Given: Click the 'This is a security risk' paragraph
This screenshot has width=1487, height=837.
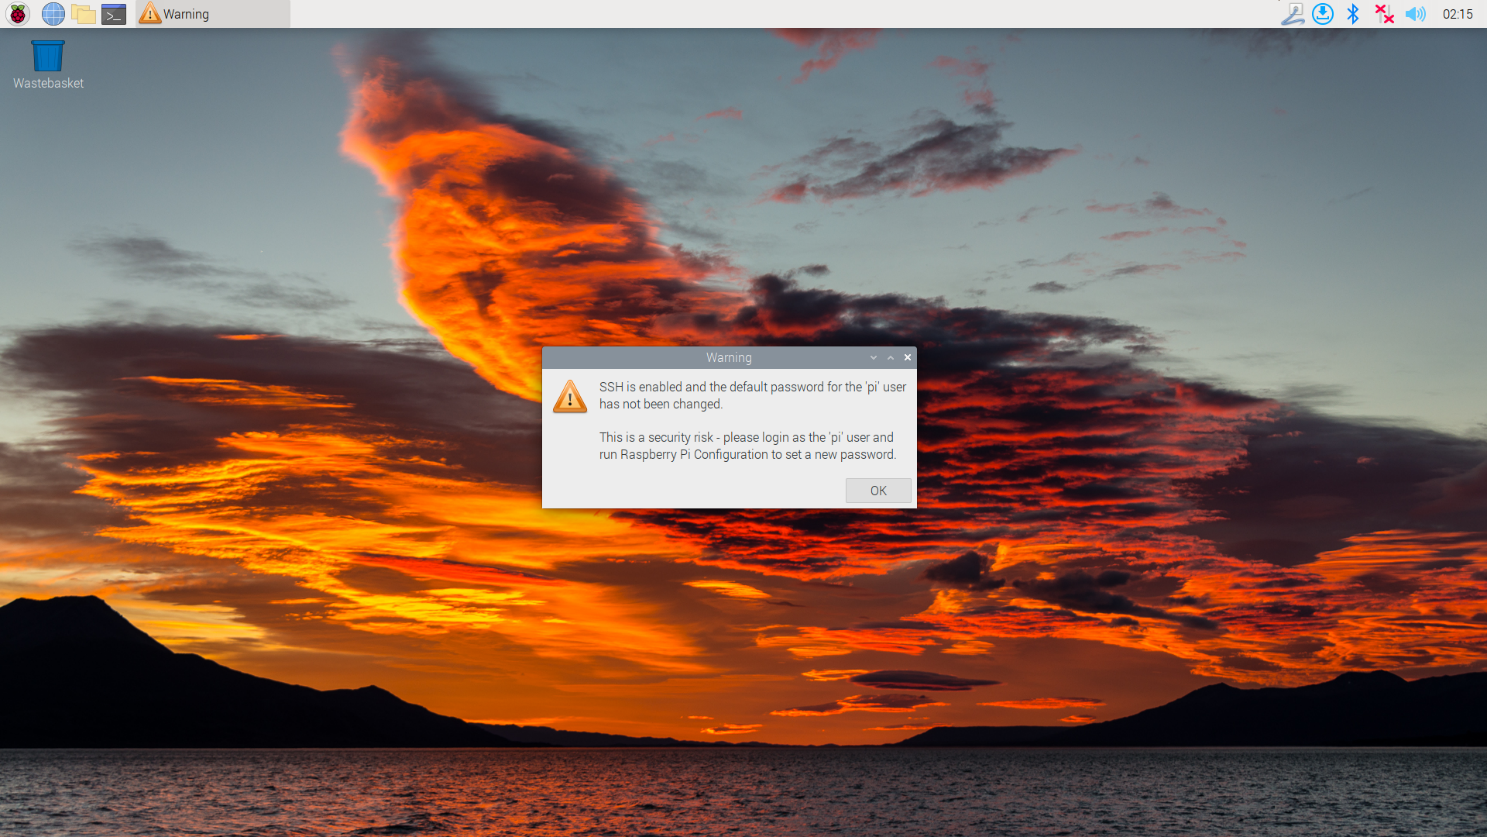Looking at the screenshot, I should [747, 446].
